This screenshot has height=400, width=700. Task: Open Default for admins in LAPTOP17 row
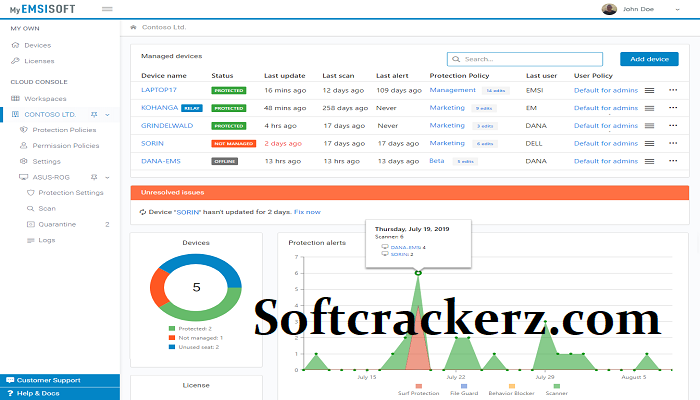pos(606,90)
